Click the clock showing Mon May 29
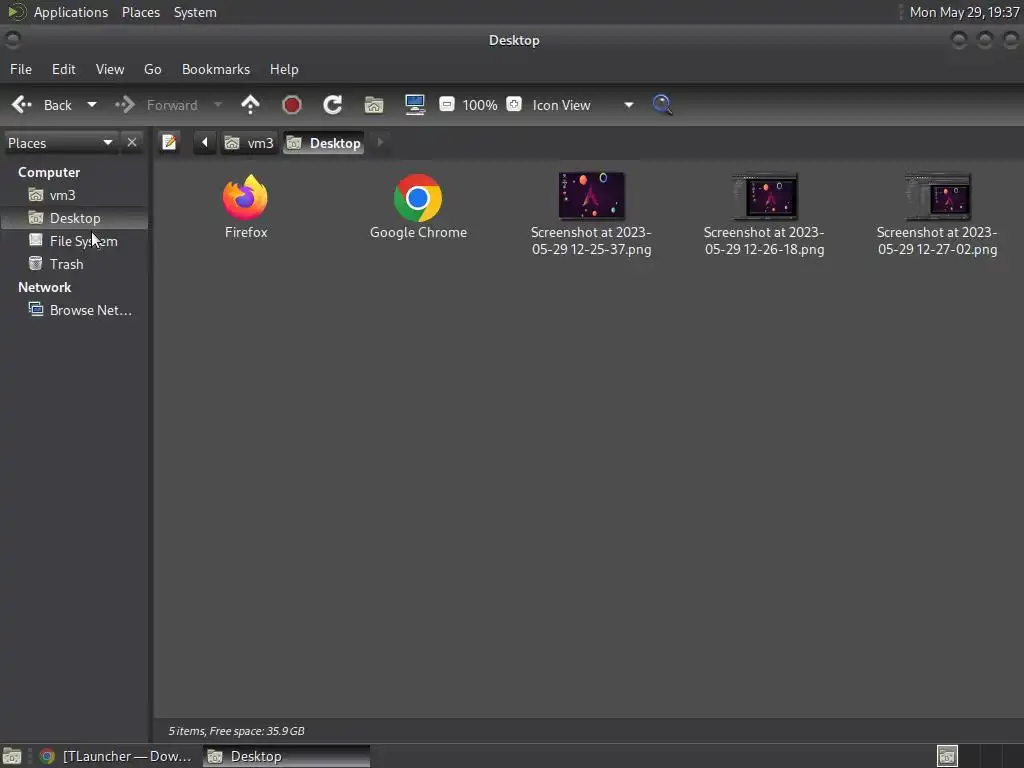 click(965, 12)
